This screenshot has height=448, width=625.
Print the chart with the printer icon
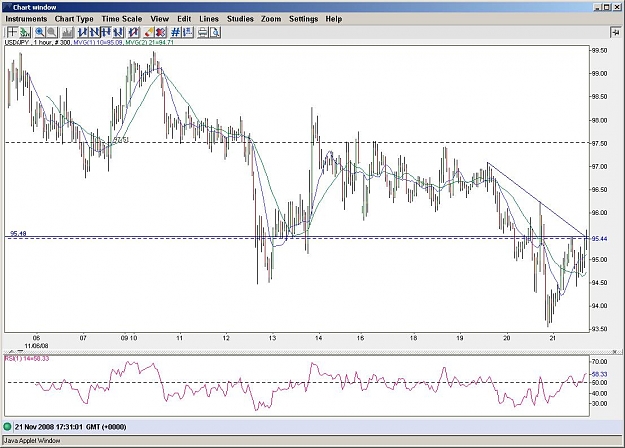pyautogui.click(x=203, y=32)
